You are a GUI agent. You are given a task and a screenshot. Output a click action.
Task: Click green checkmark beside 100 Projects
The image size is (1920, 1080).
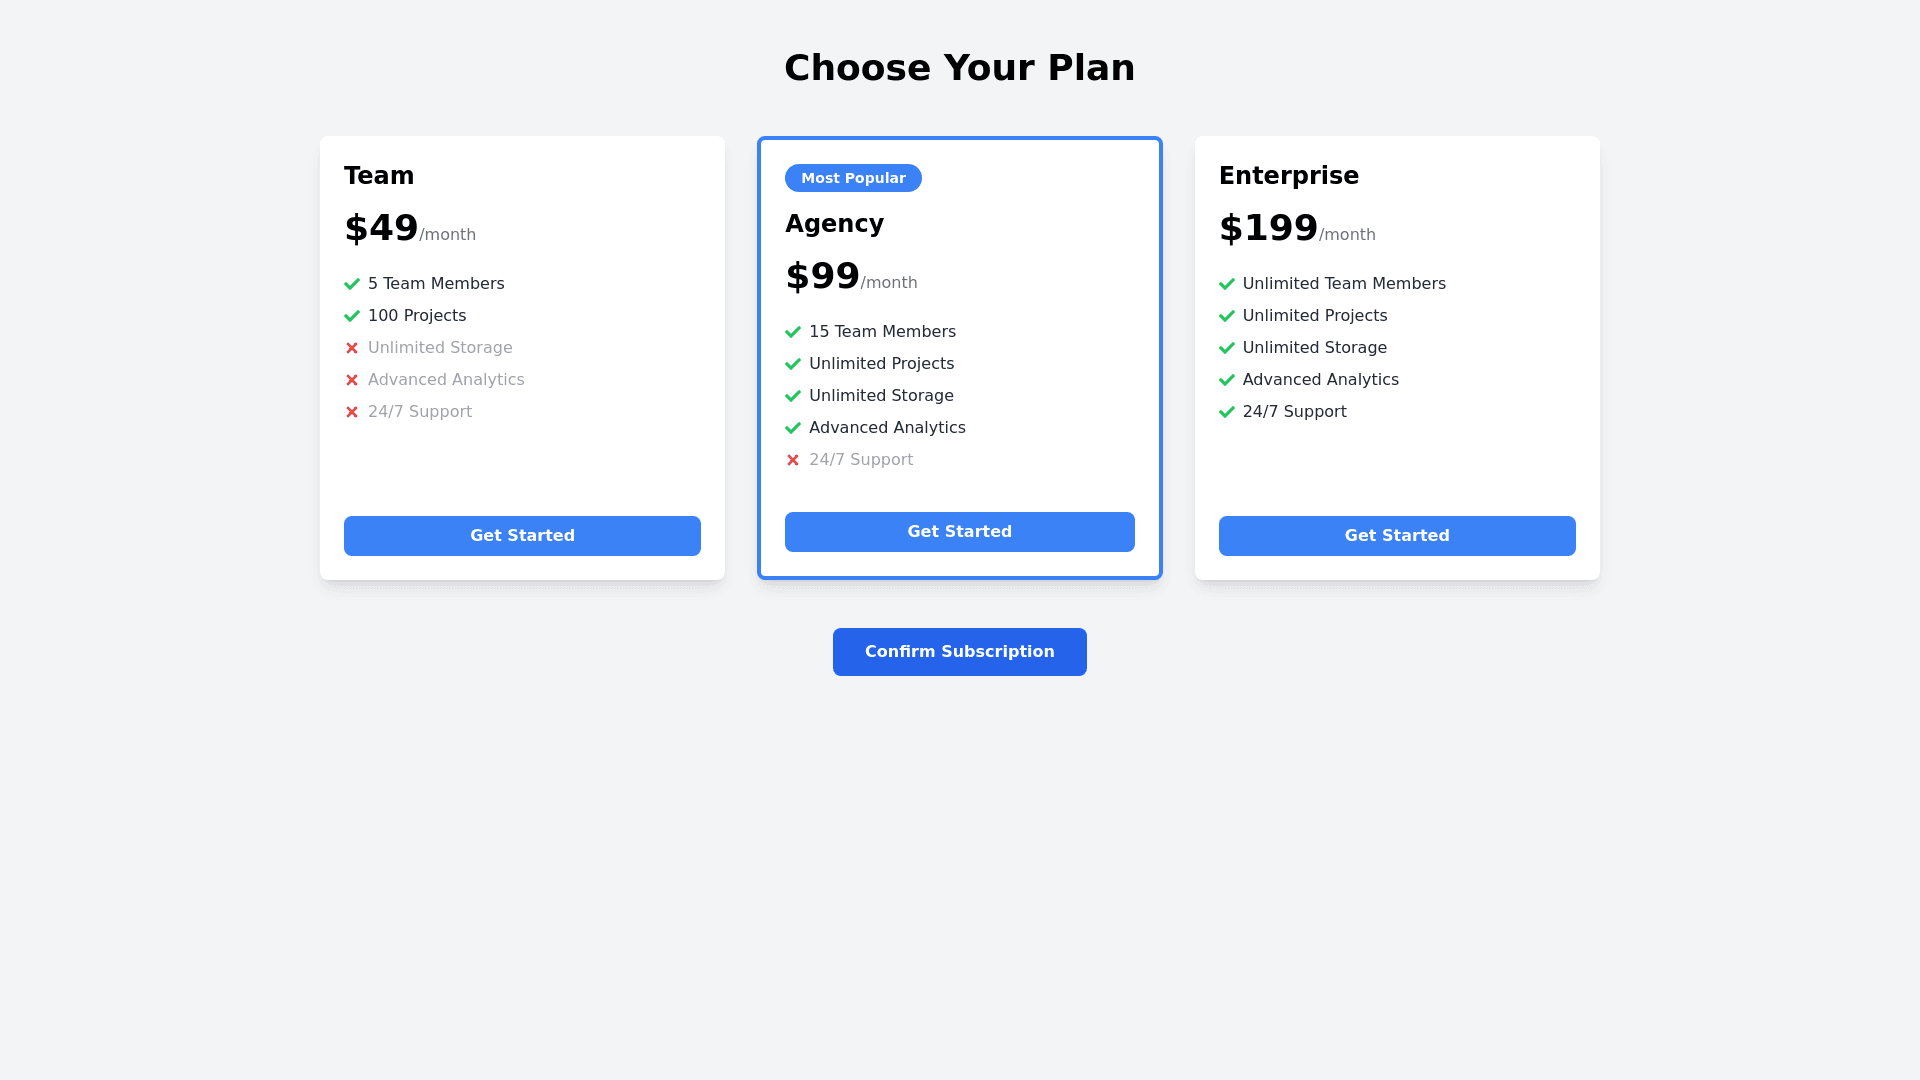[352, 316]
